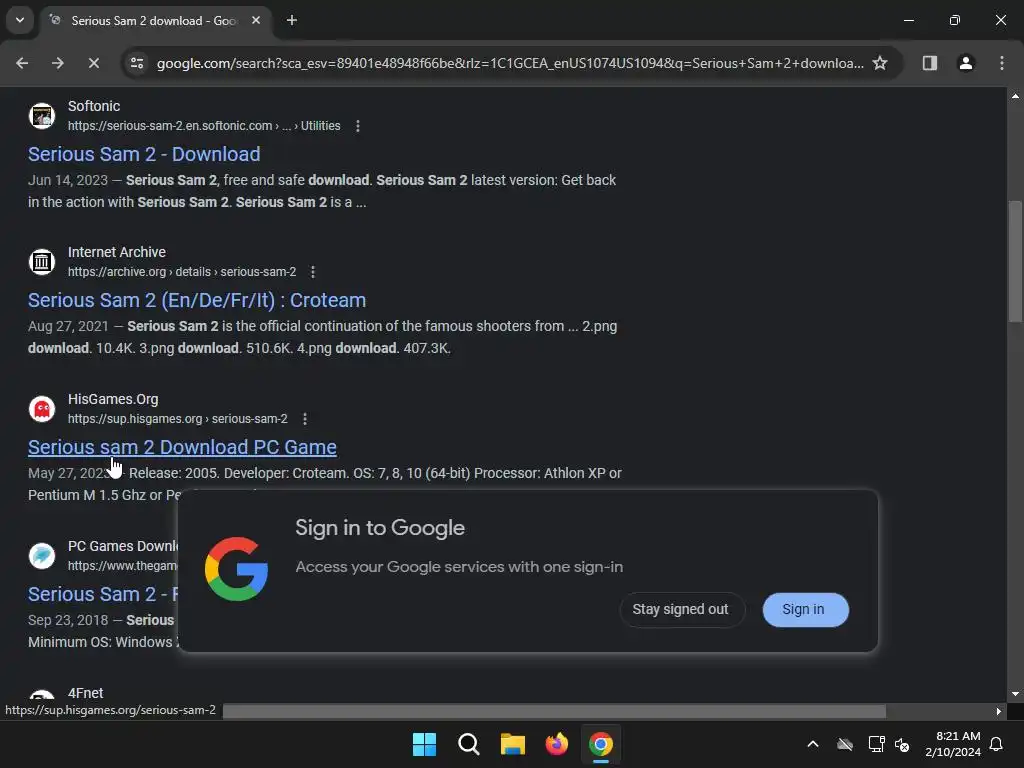Open network display tray icon
This screenshot has width=1024, height=768.
pos(876,744)
